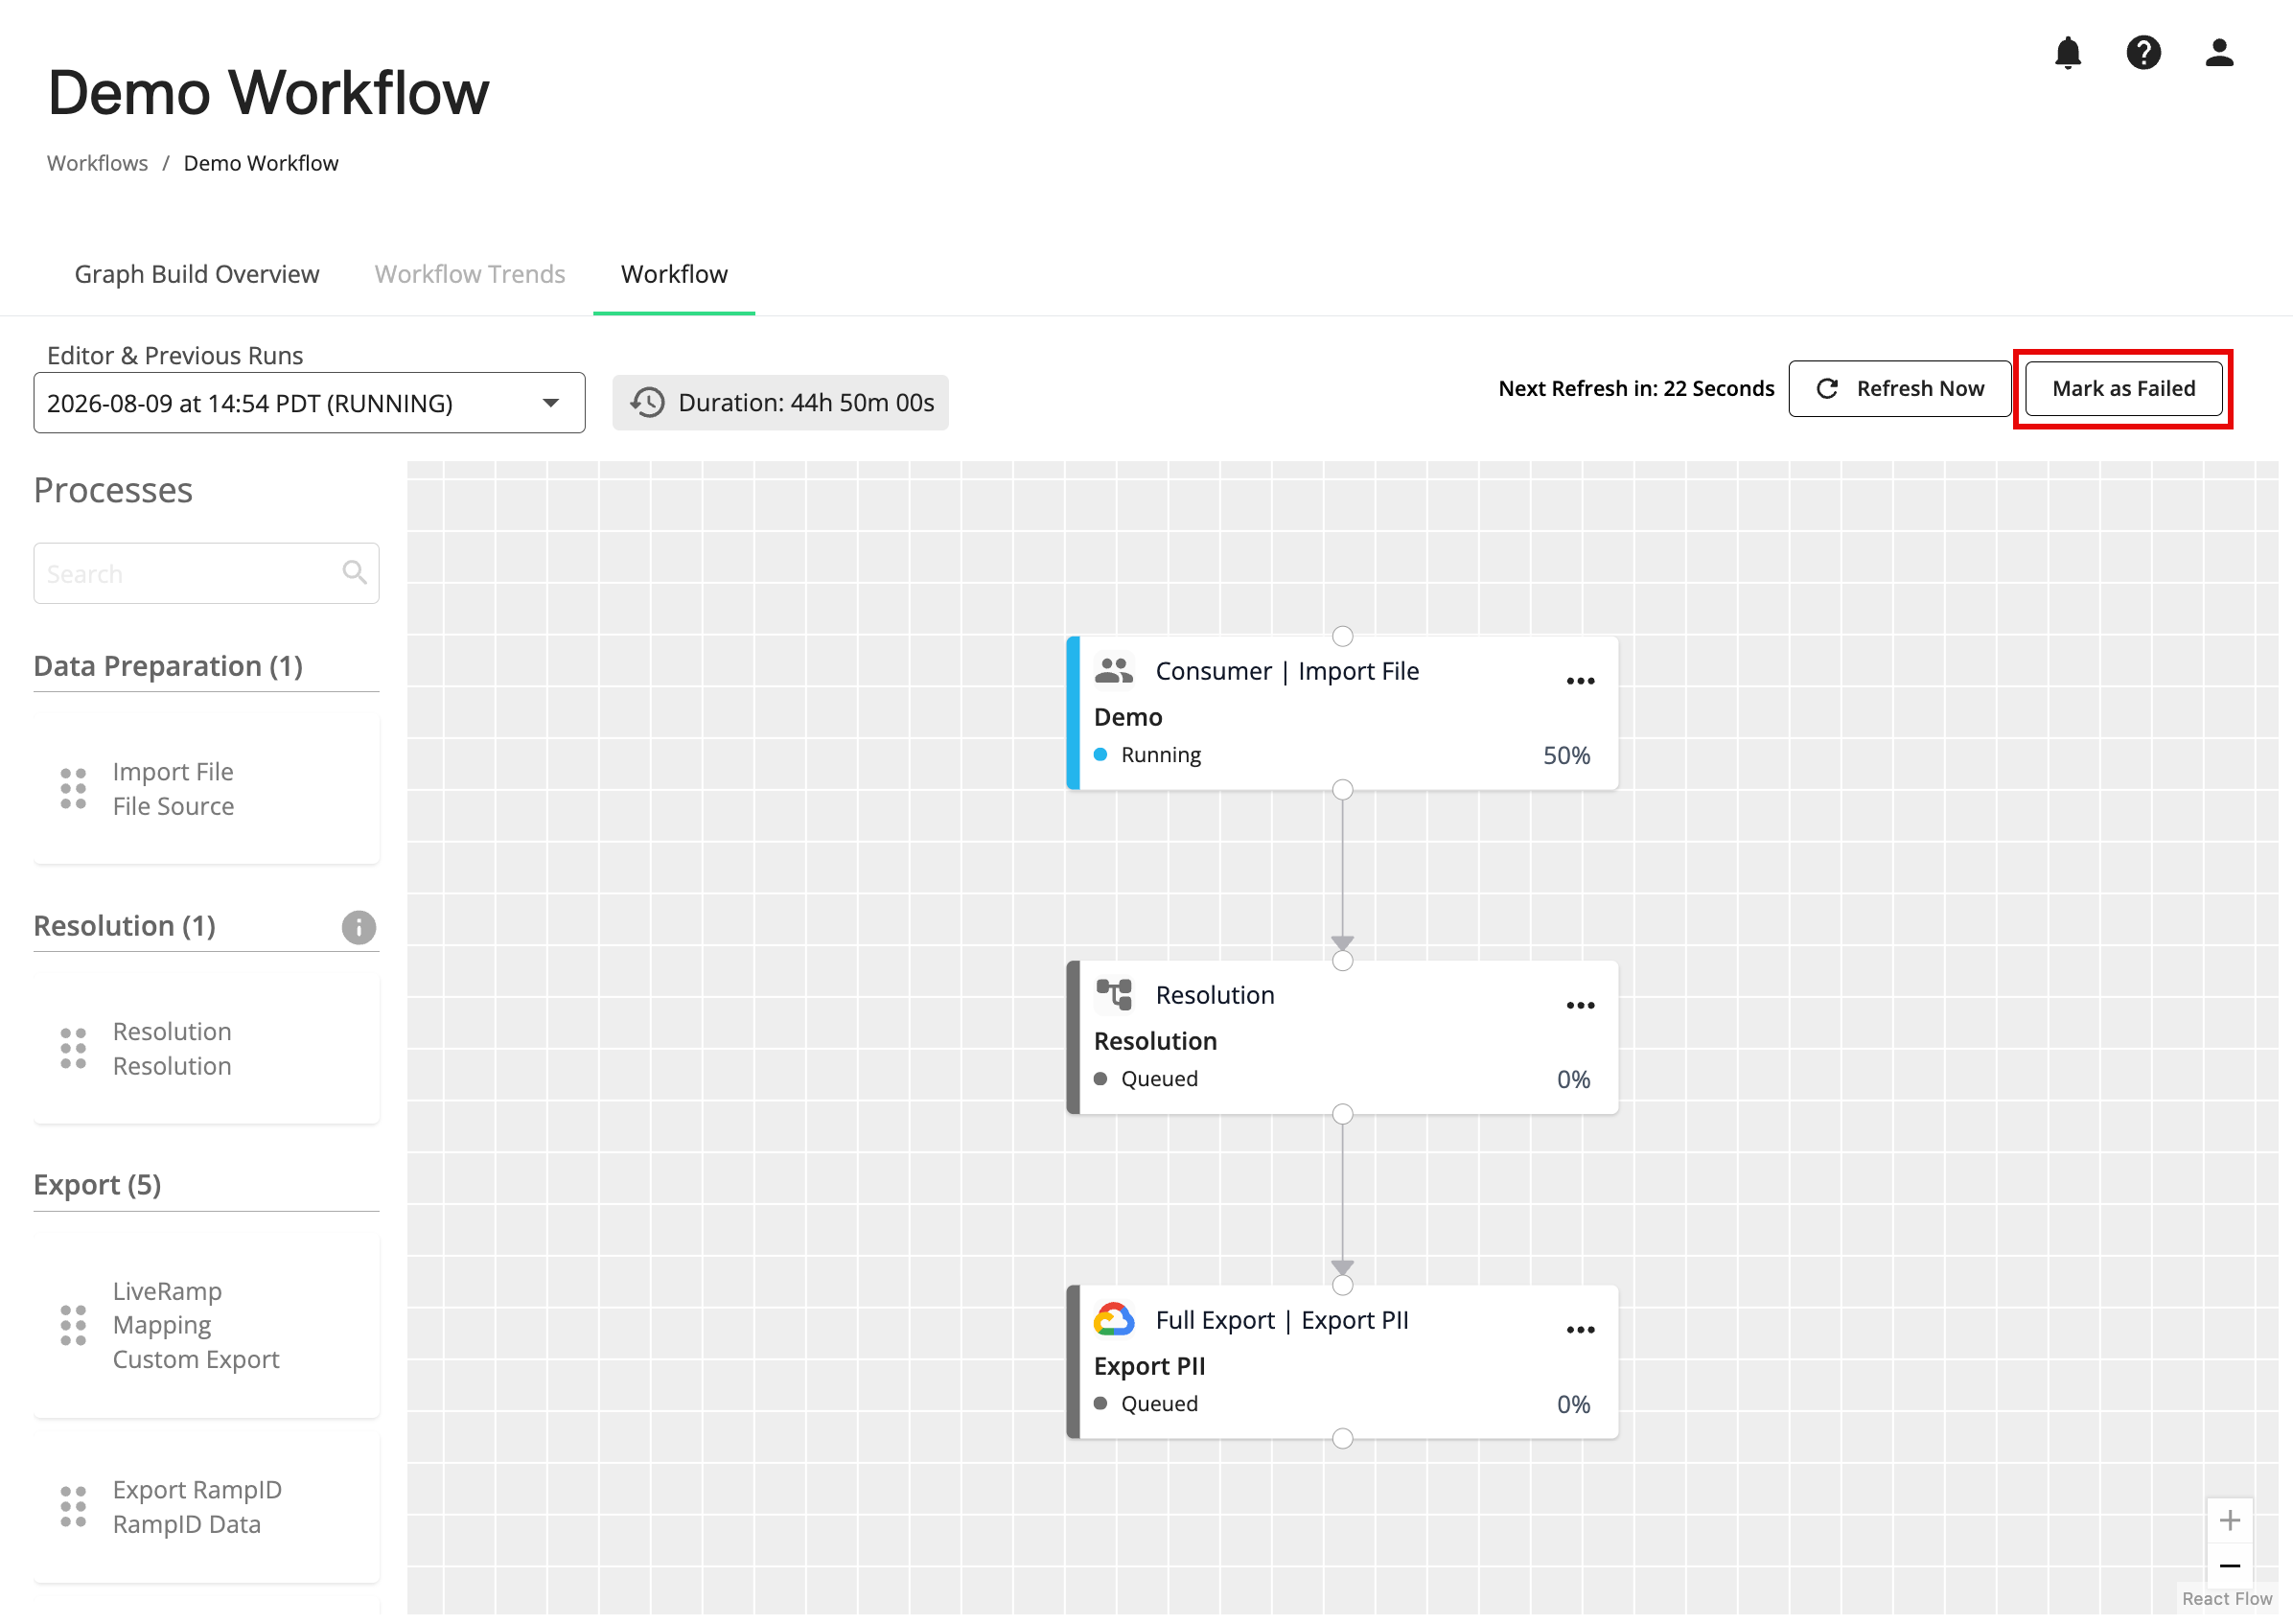The height and width of the screenshot is (1624, 2293).
Task: Click bottom connector handle of Export PII node
Action: click(1342, 1439)
